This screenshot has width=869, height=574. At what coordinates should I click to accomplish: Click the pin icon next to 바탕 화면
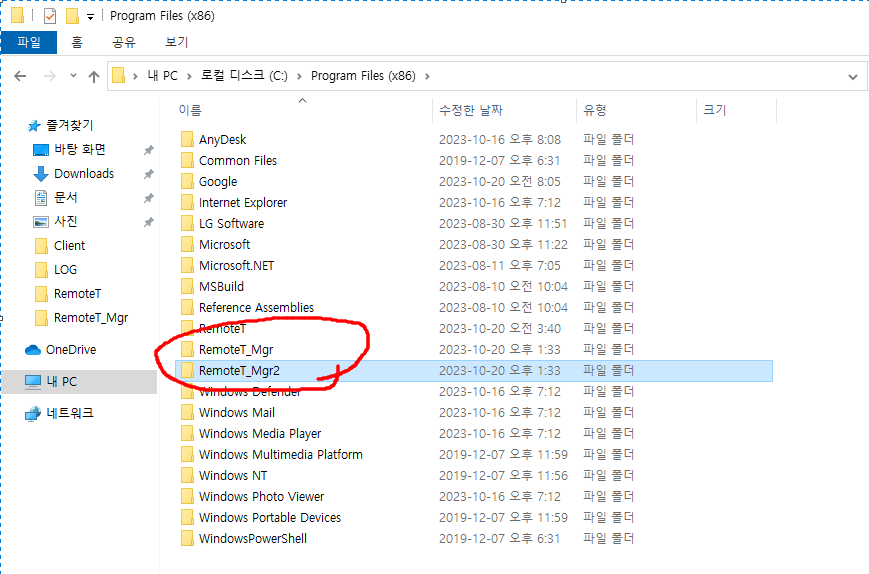pos(149,150)
